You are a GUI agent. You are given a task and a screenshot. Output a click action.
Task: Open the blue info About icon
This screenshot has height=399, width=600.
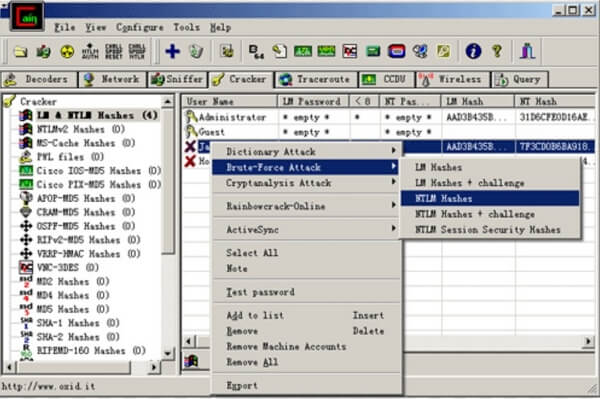(x=473, y=51)
